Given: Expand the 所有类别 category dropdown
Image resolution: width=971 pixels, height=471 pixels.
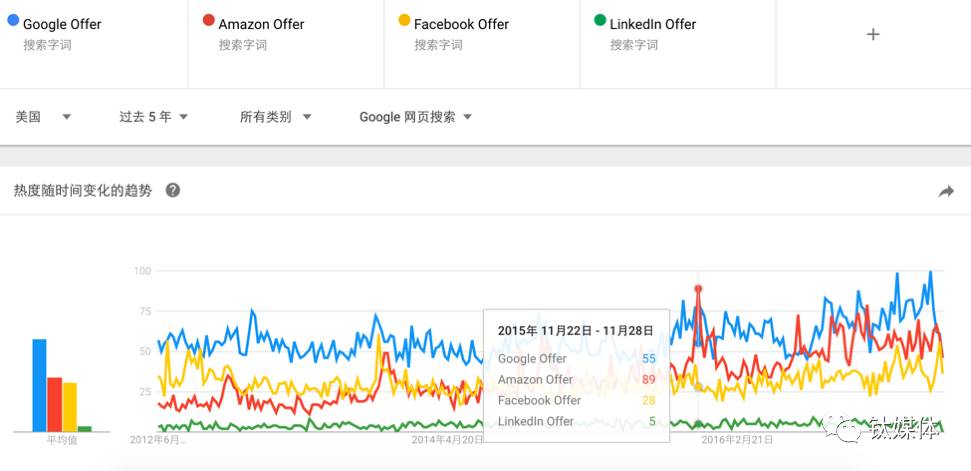Looking at the screenshot, I should [276, 117].
